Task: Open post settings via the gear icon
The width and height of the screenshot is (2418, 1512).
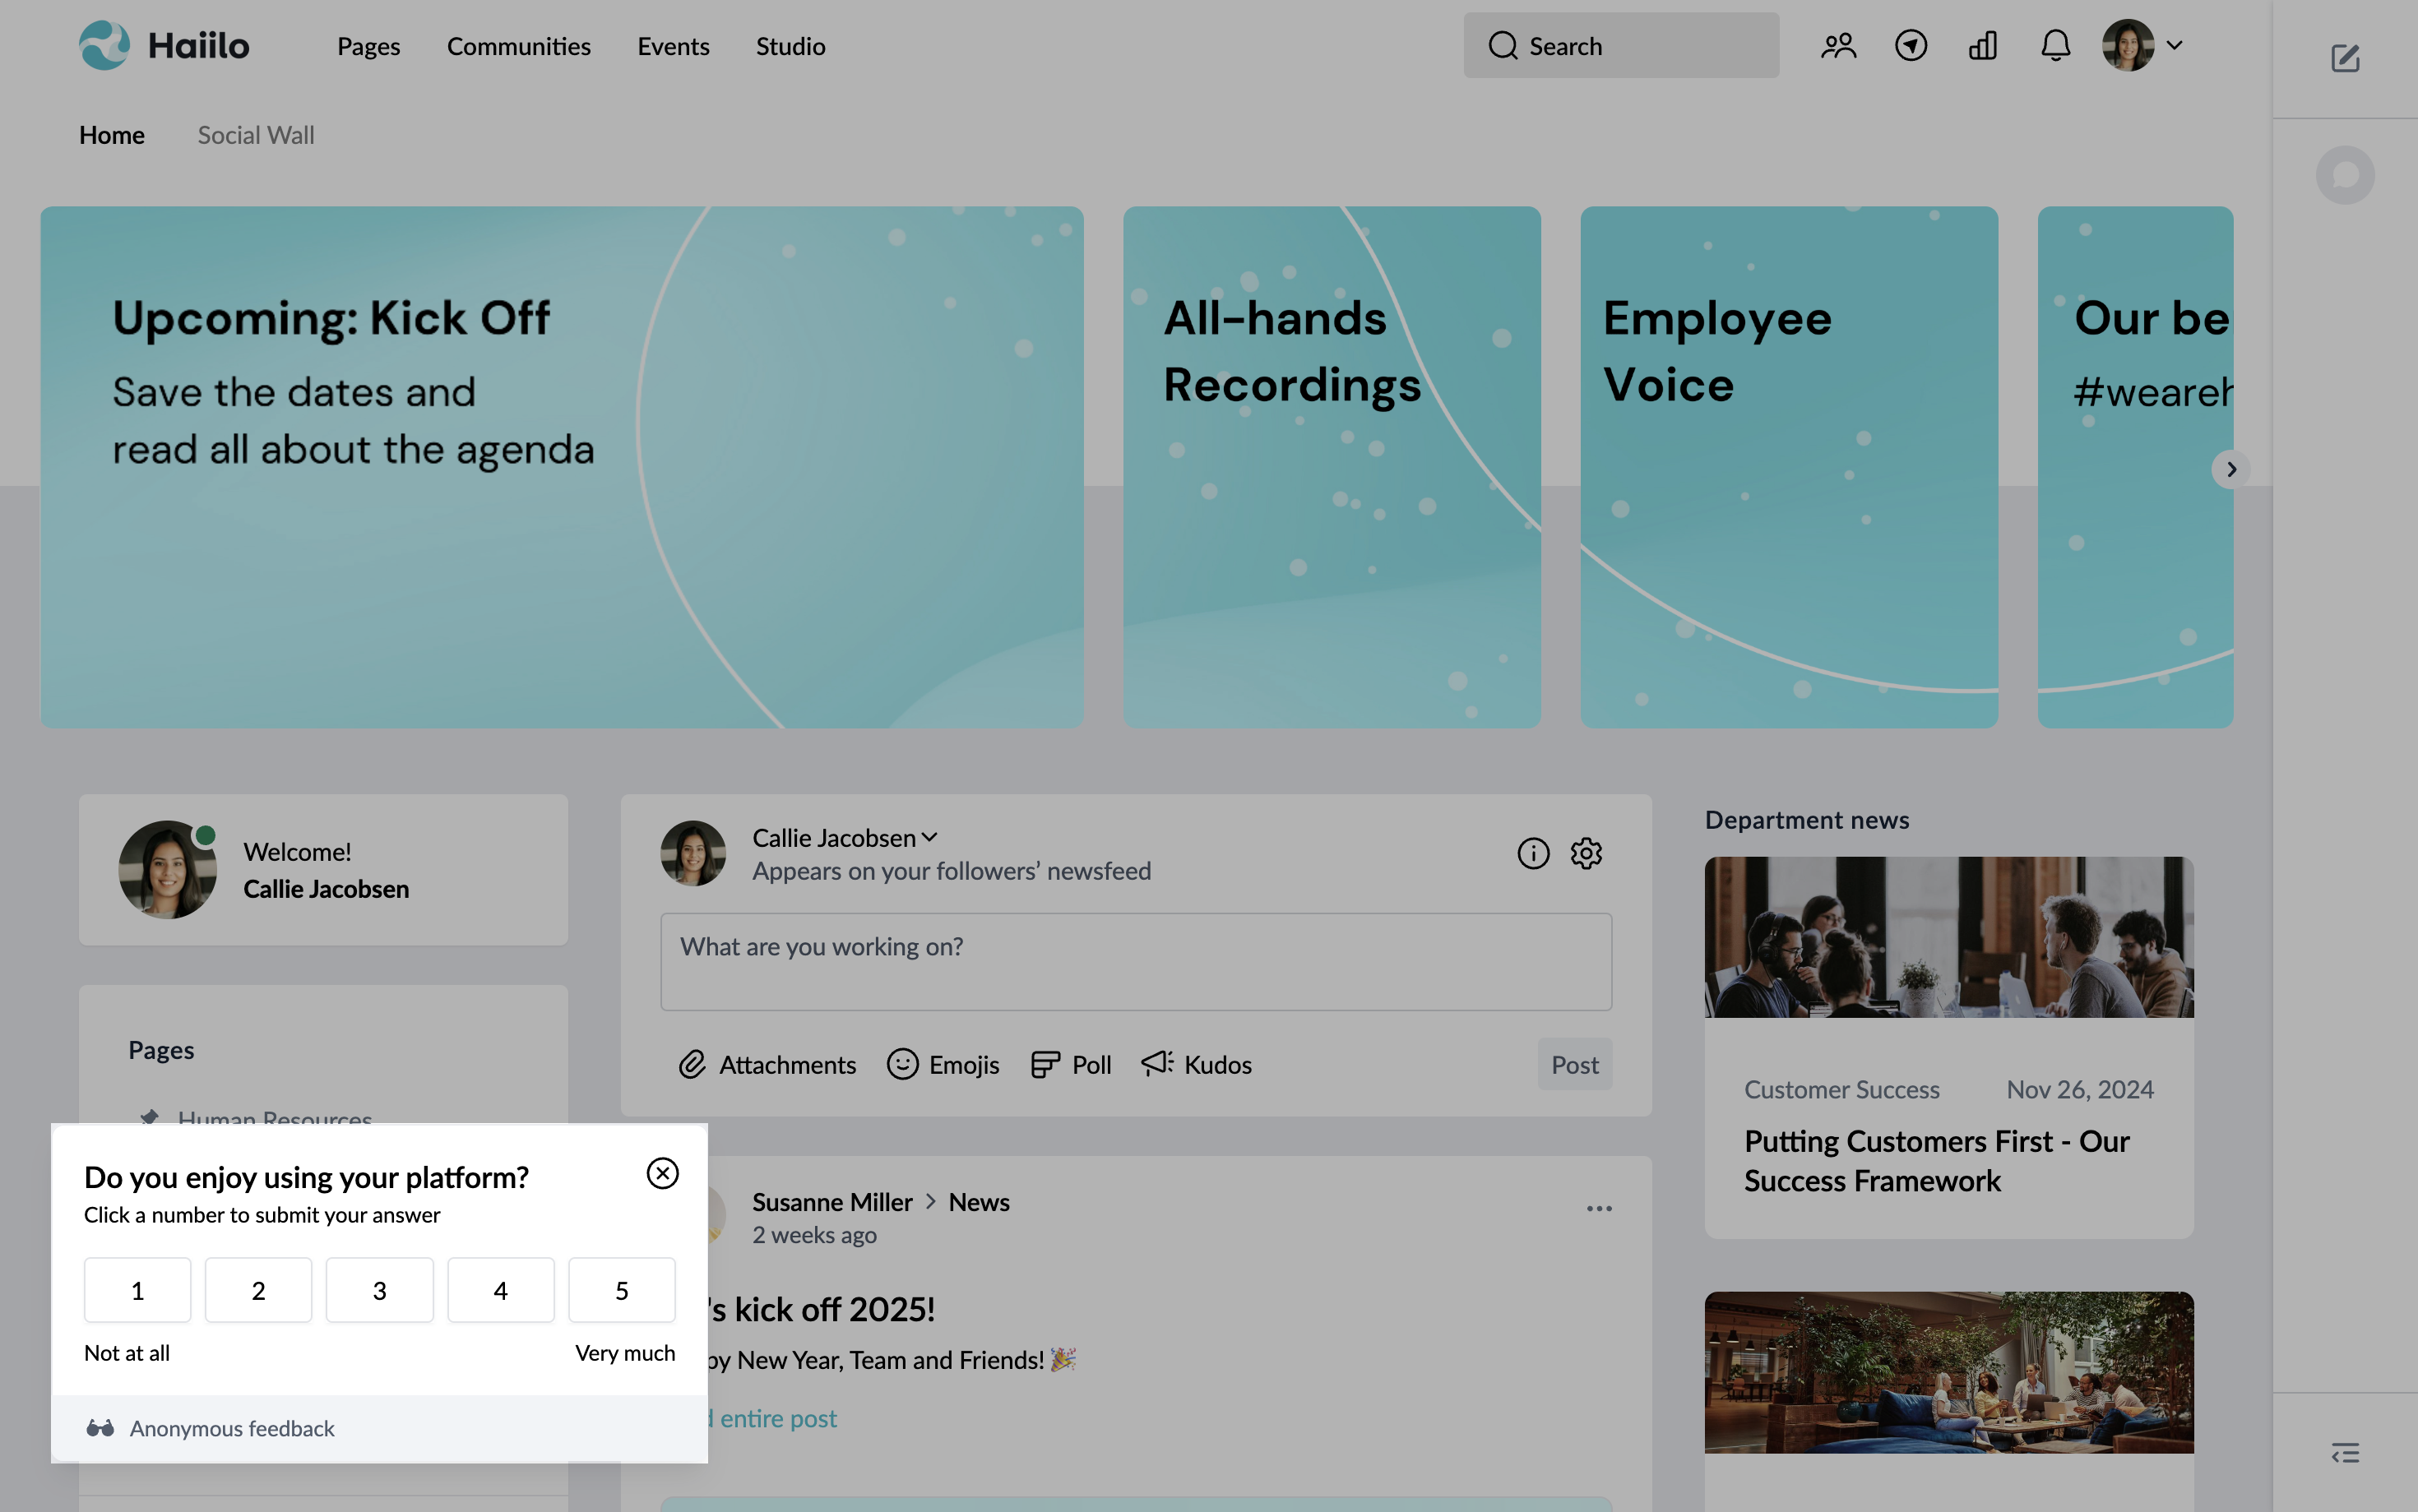Action: 1585,853
